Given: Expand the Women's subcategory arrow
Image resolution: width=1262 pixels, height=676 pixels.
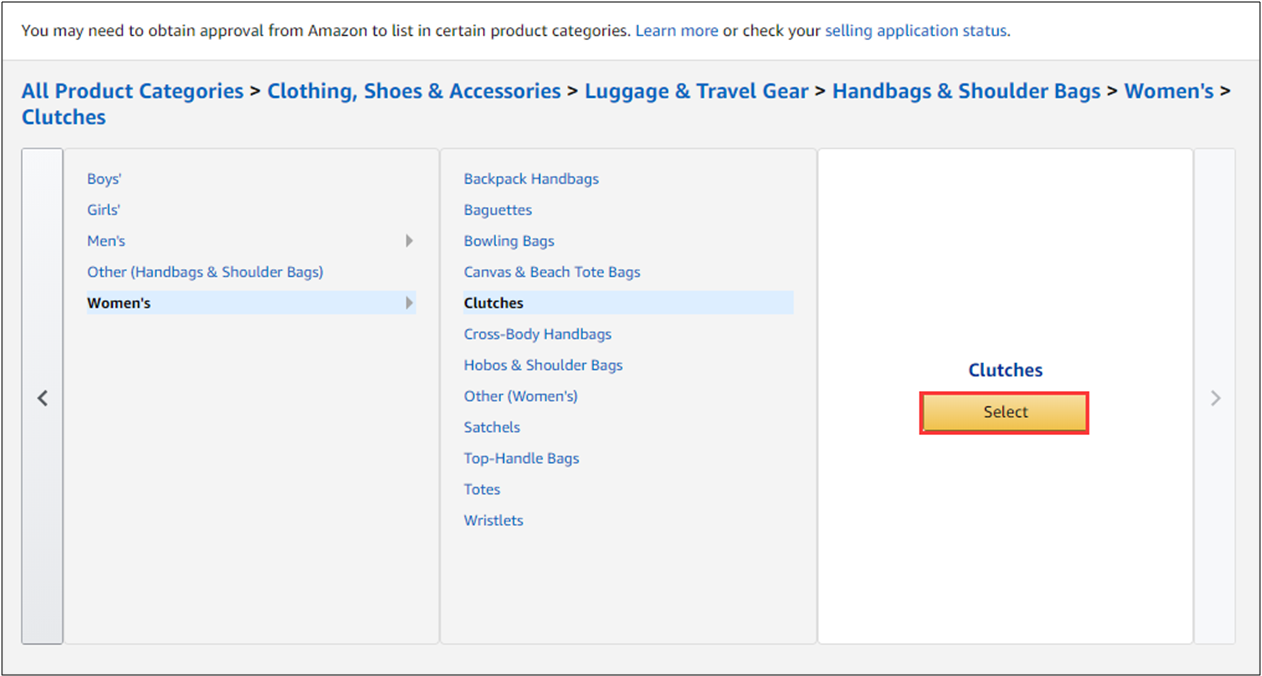Looking at the screenshot, I should tap(409, 303).
